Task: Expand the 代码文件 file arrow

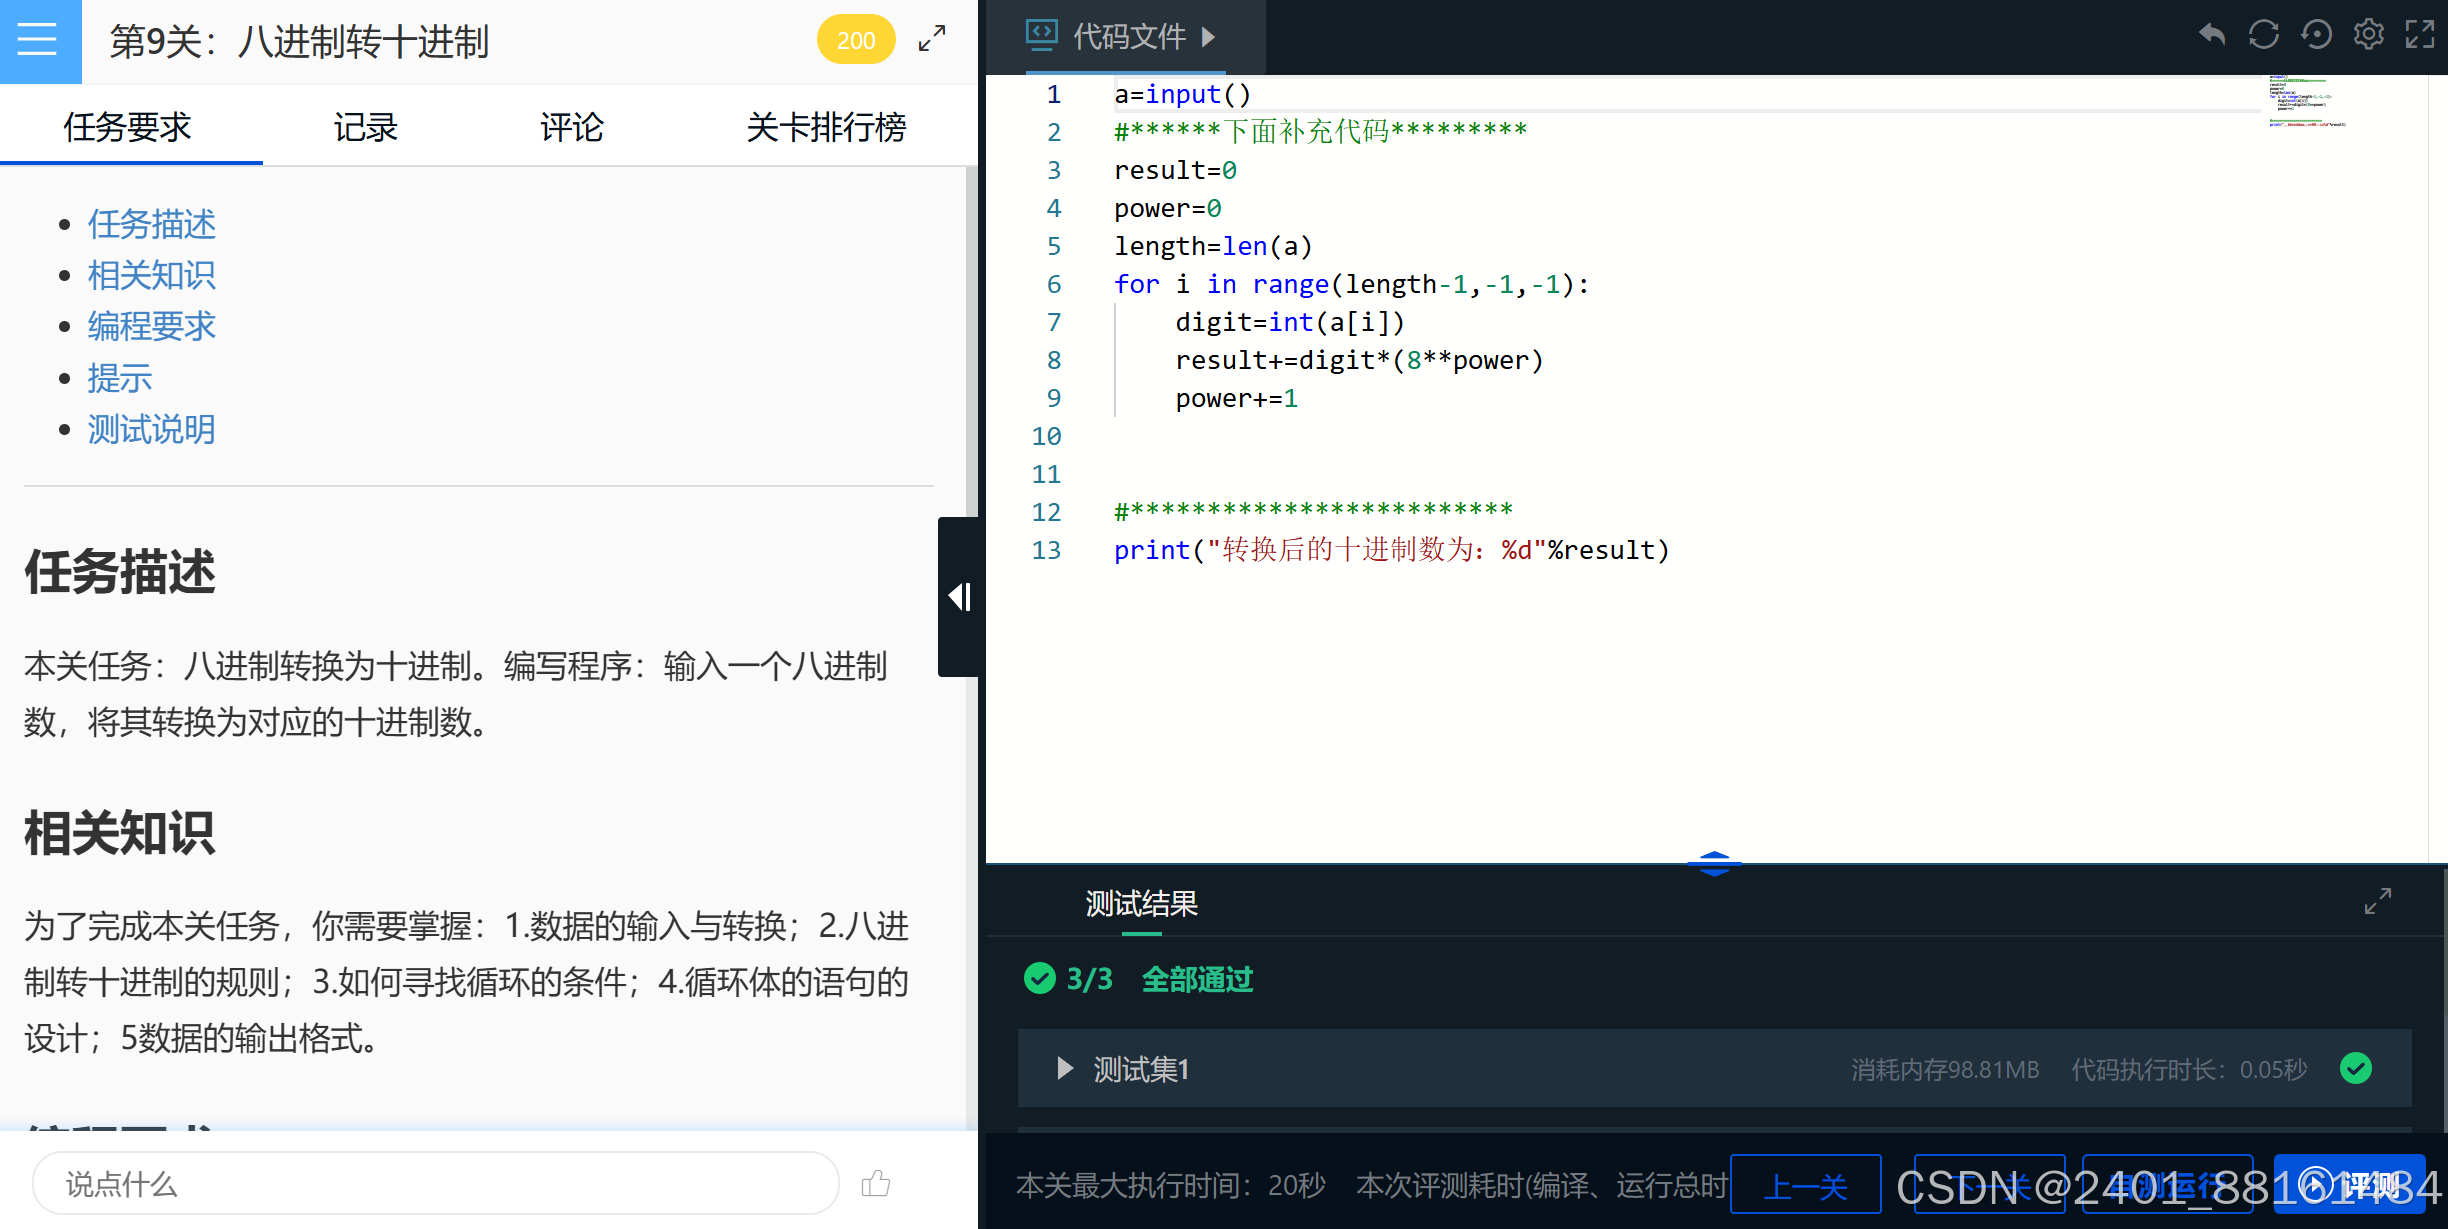Action: tap(1209, 38)
